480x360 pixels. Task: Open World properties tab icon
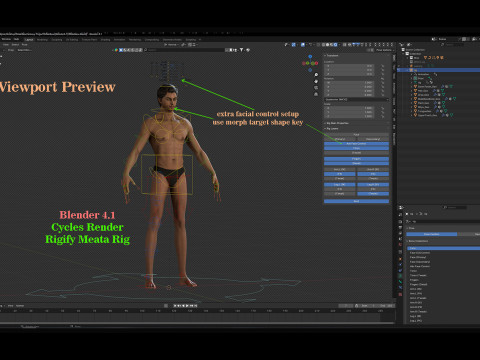(400, 244)
